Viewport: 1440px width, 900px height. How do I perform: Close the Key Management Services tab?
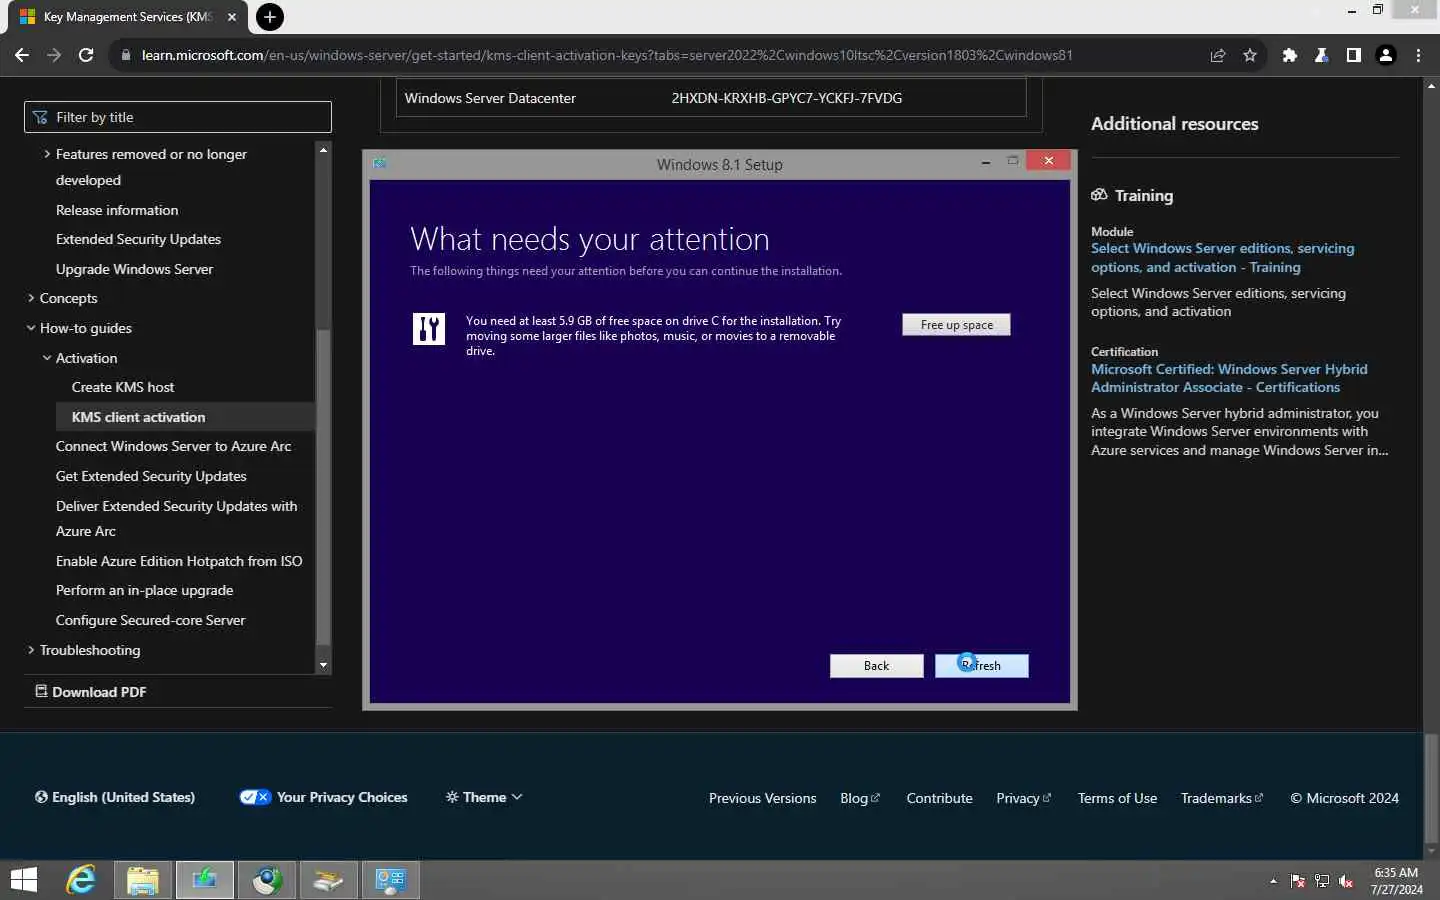pyautogui.click(x=232, y=17)
